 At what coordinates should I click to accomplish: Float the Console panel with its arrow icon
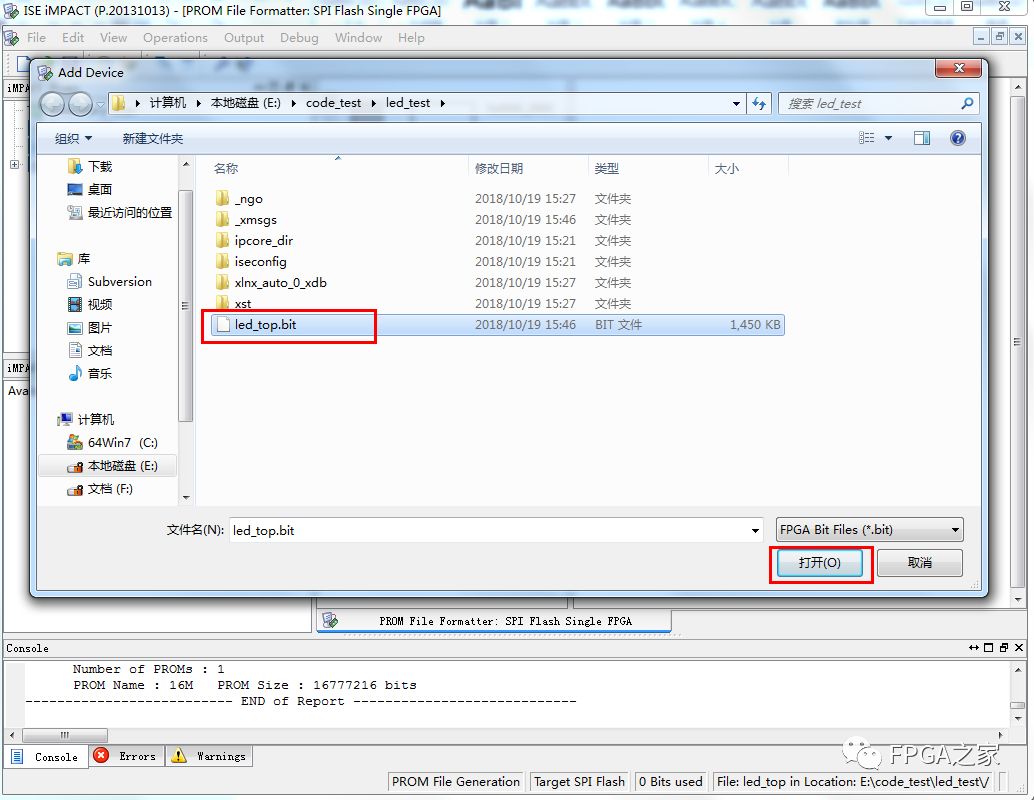pos(975,648)
